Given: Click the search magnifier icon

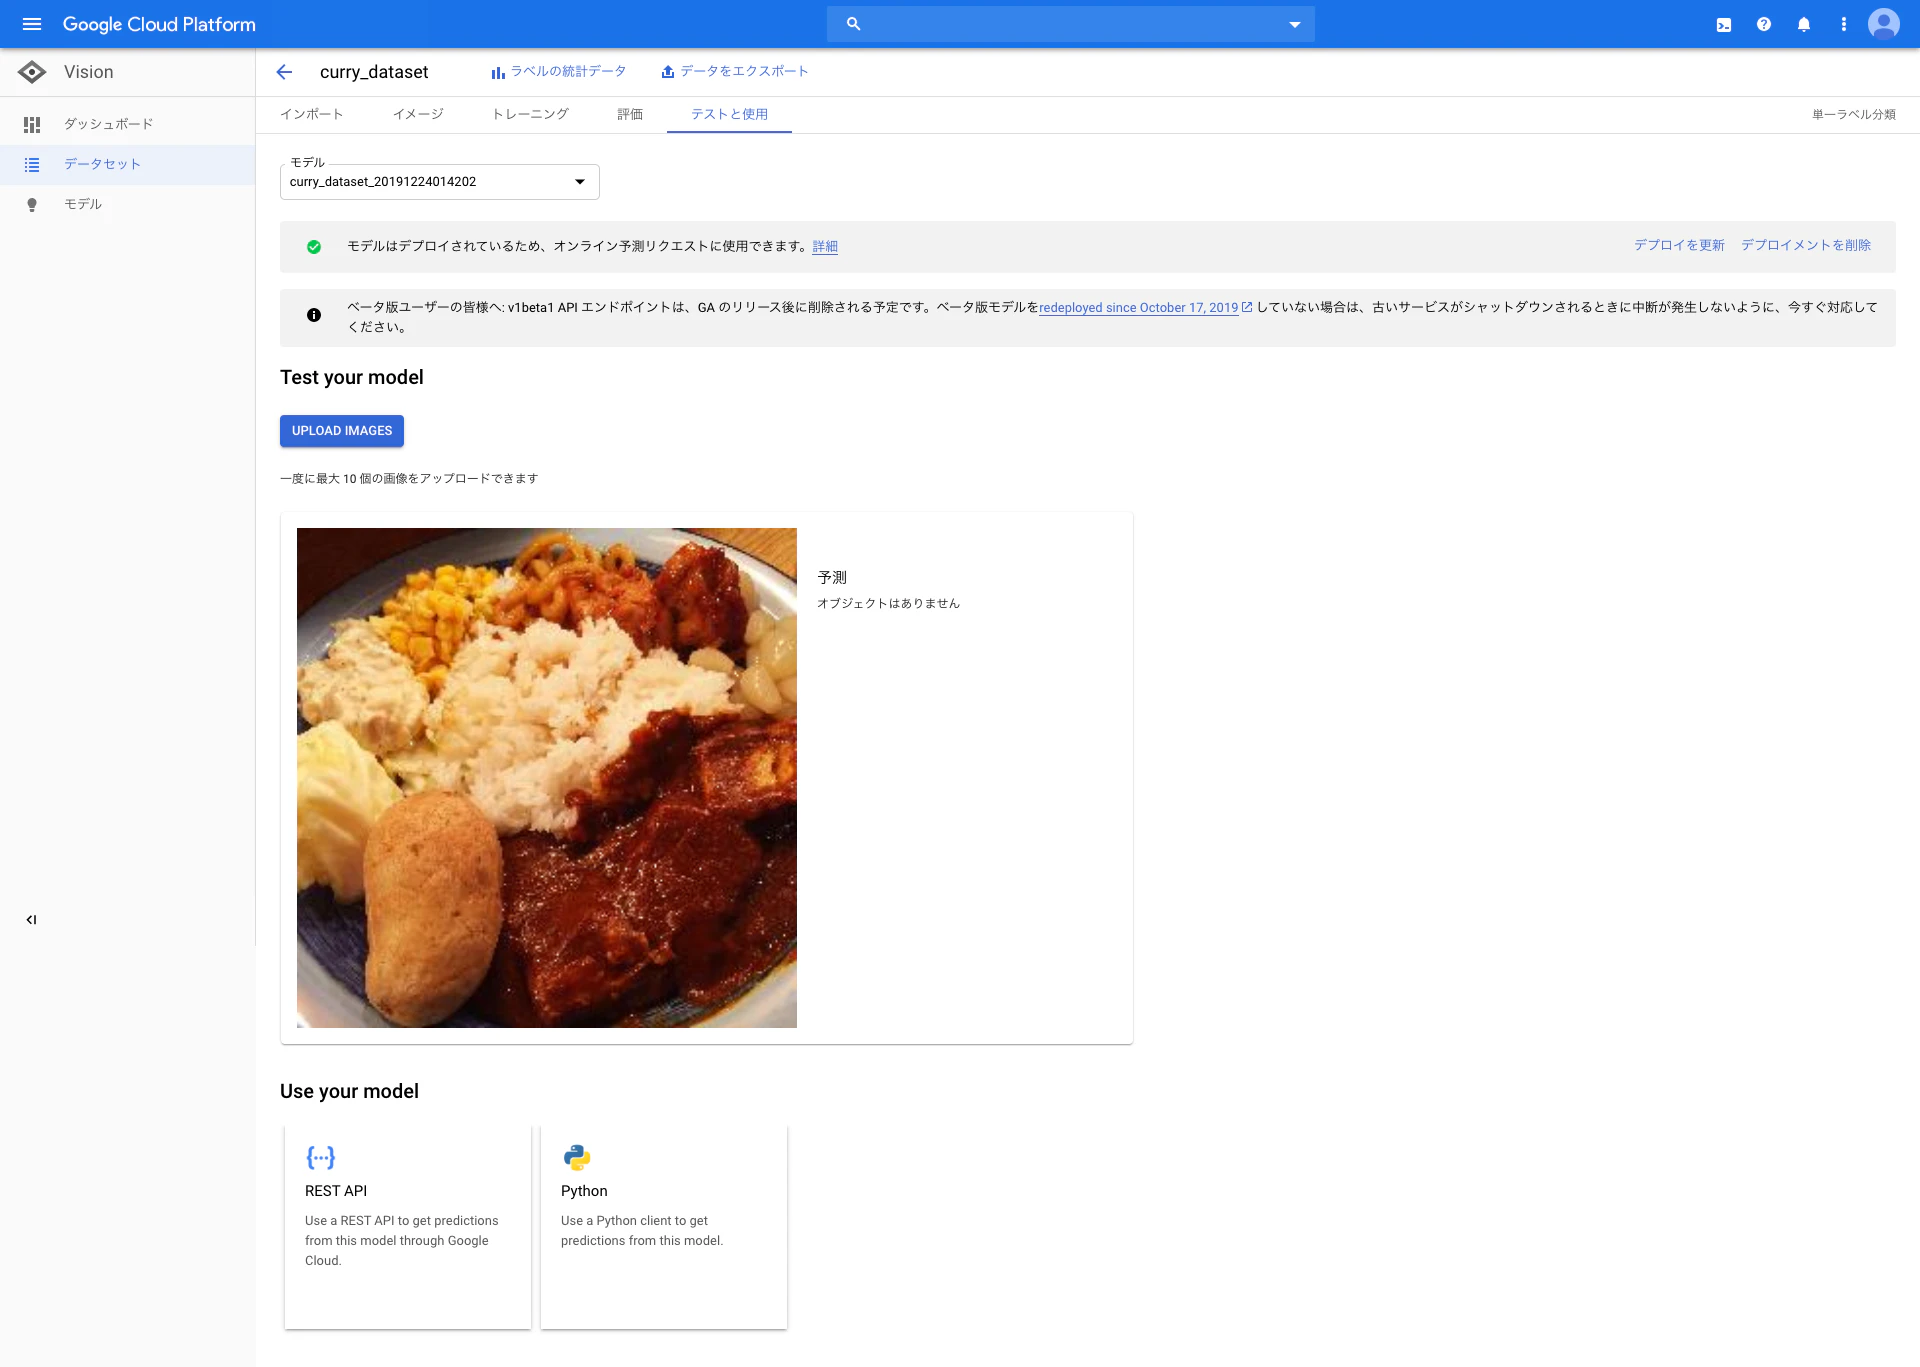Looking at the screenshot, I should (x=853, y=24).
